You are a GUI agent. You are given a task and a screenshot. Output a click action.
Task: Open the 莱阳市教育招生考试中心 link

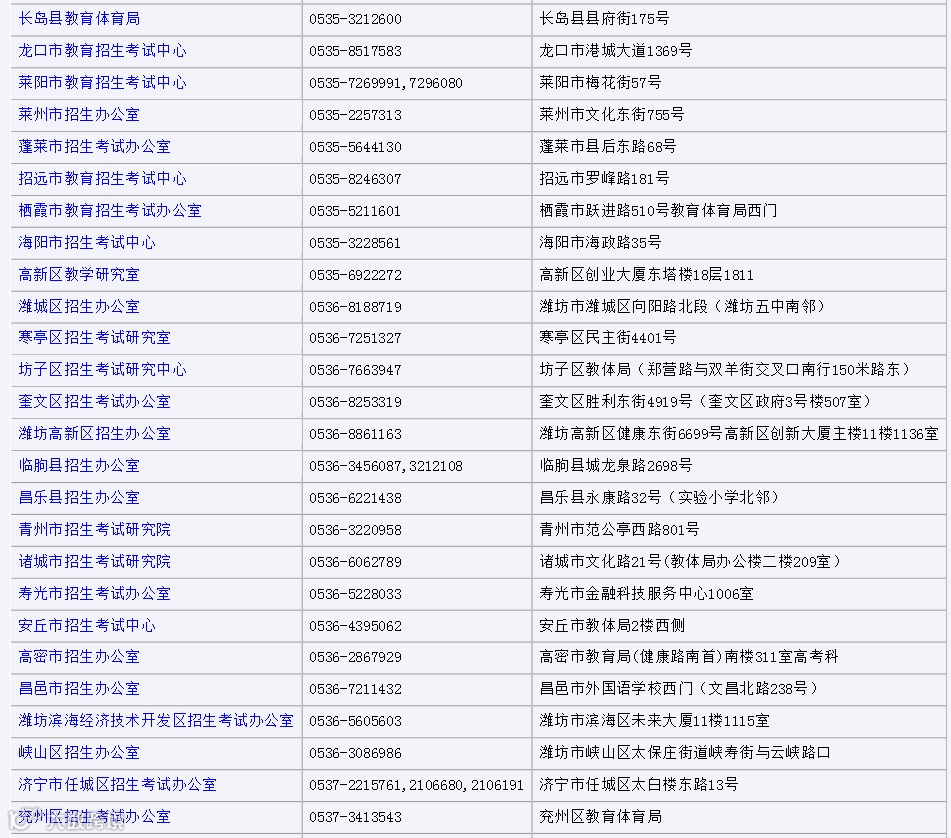coord(102,82)
